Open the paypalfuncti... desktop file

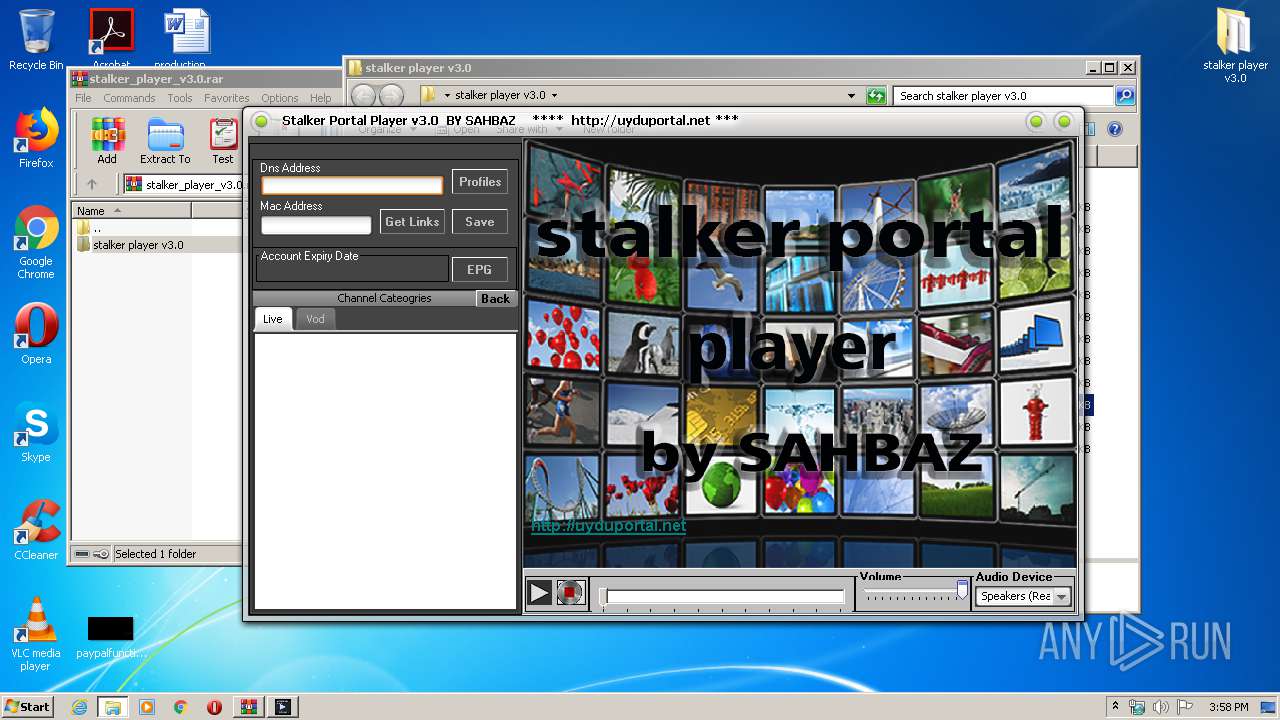click(110, 637)
